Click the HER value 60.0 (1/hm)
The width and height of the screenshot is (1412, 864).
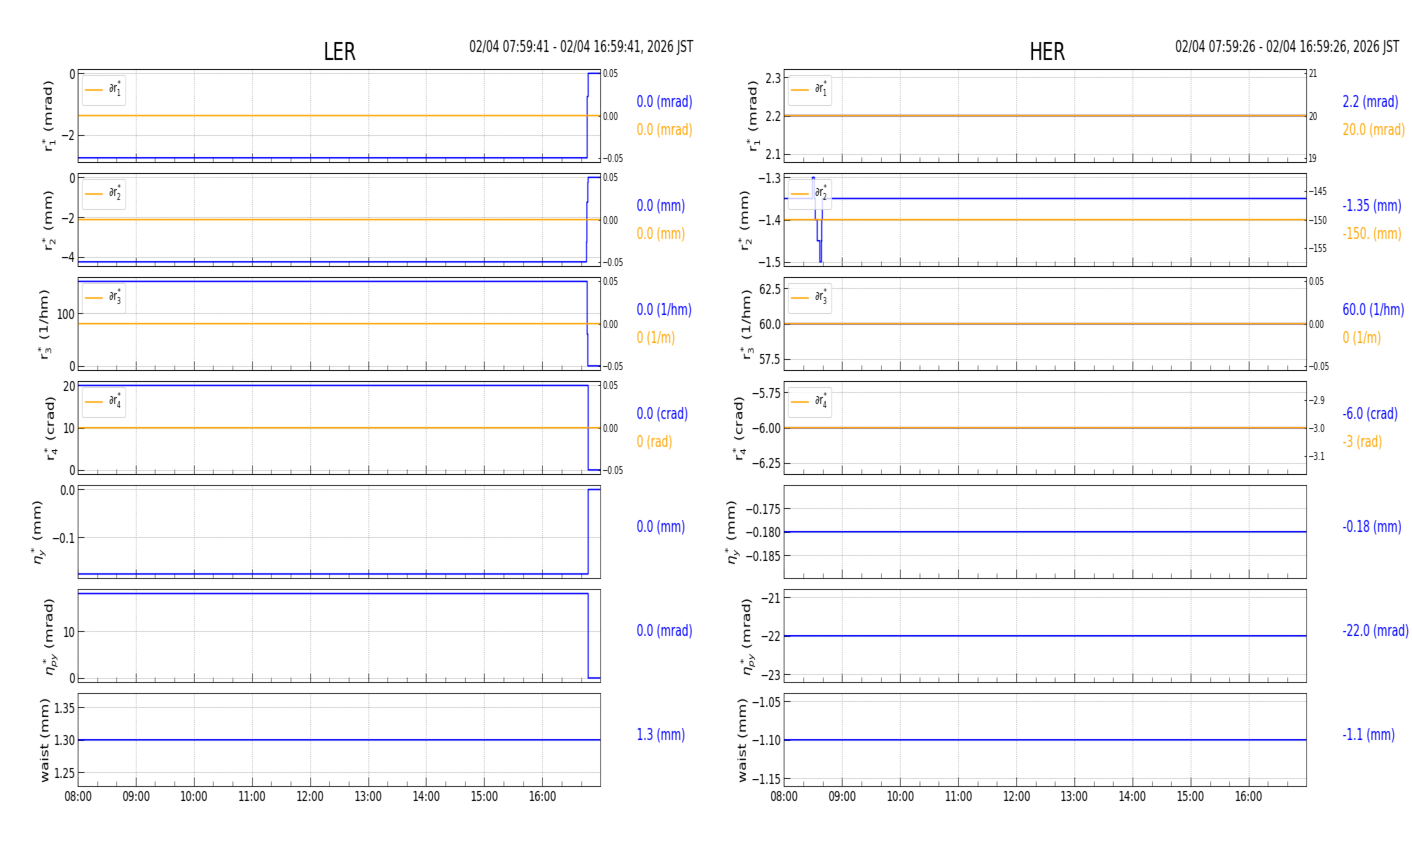1373,310
